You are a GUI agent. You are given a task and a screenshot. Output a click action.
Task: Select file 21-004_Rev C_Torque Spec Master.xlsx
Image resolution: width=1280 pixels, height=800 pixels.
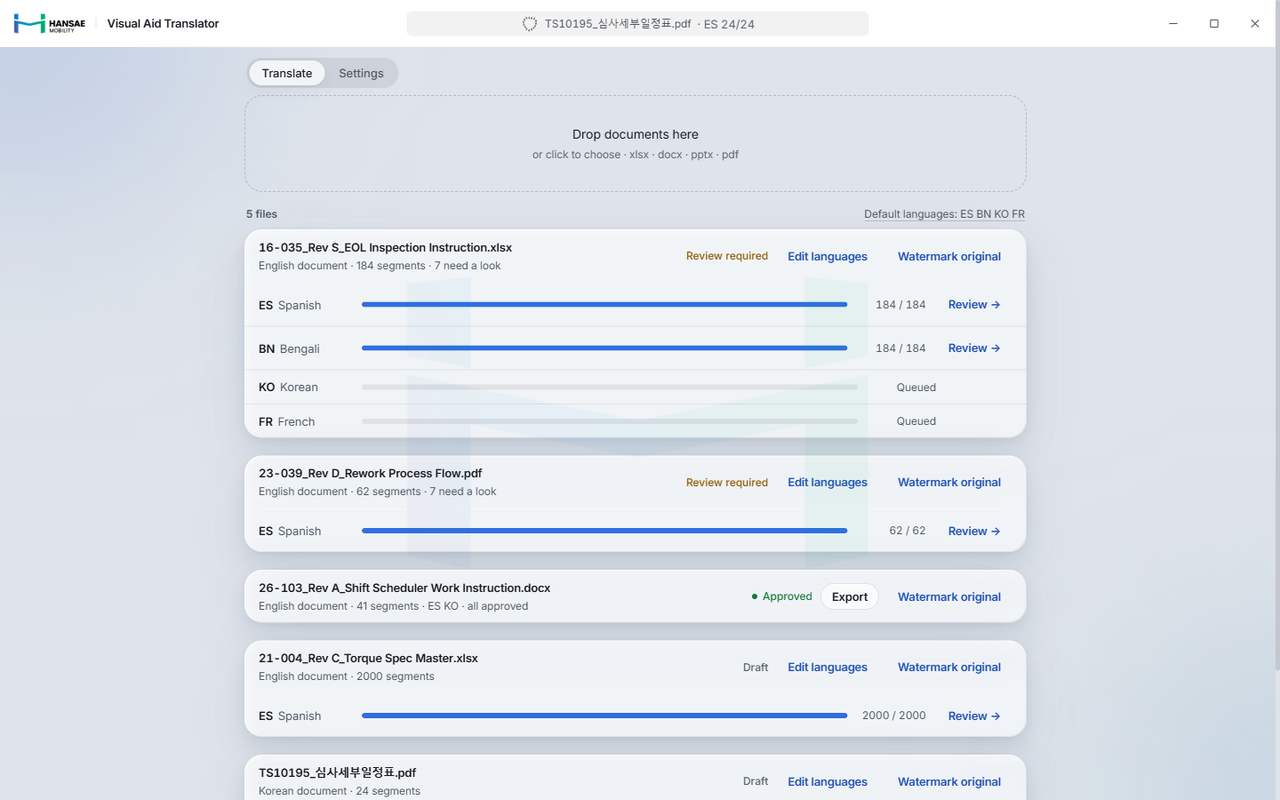[368, 659]
